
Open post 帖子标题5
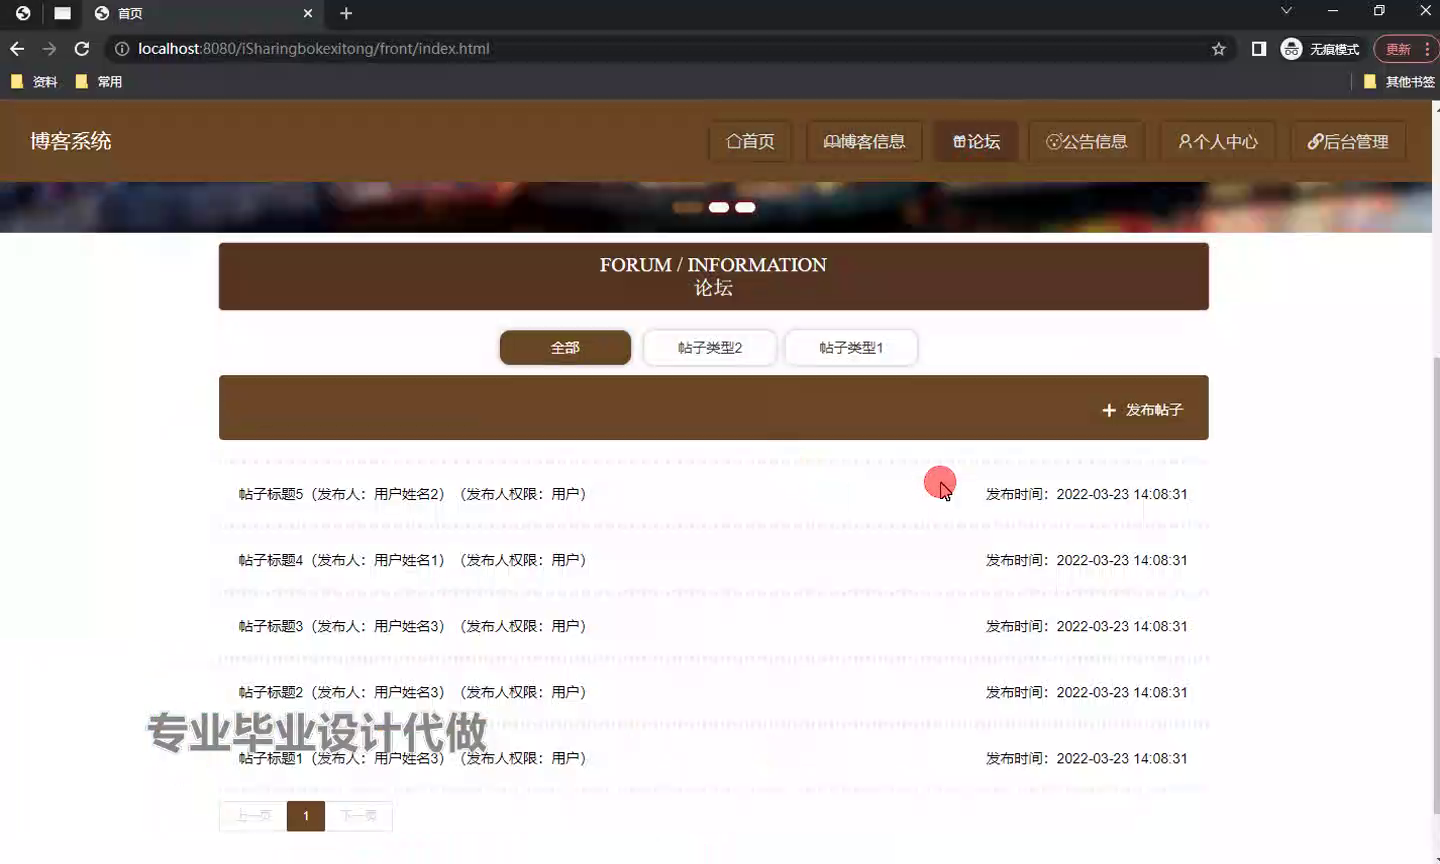[x=713, y=494]
